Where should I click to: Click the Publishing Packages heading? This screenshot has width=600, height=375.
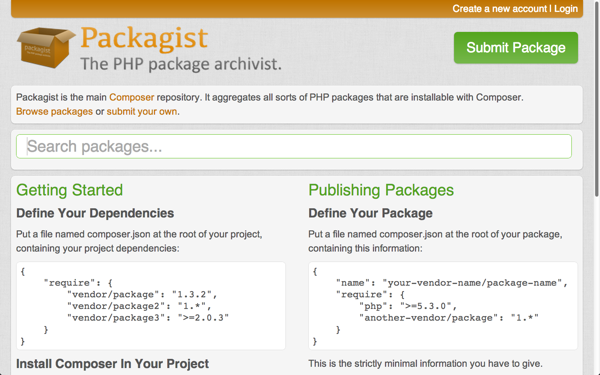pos(381,190)
